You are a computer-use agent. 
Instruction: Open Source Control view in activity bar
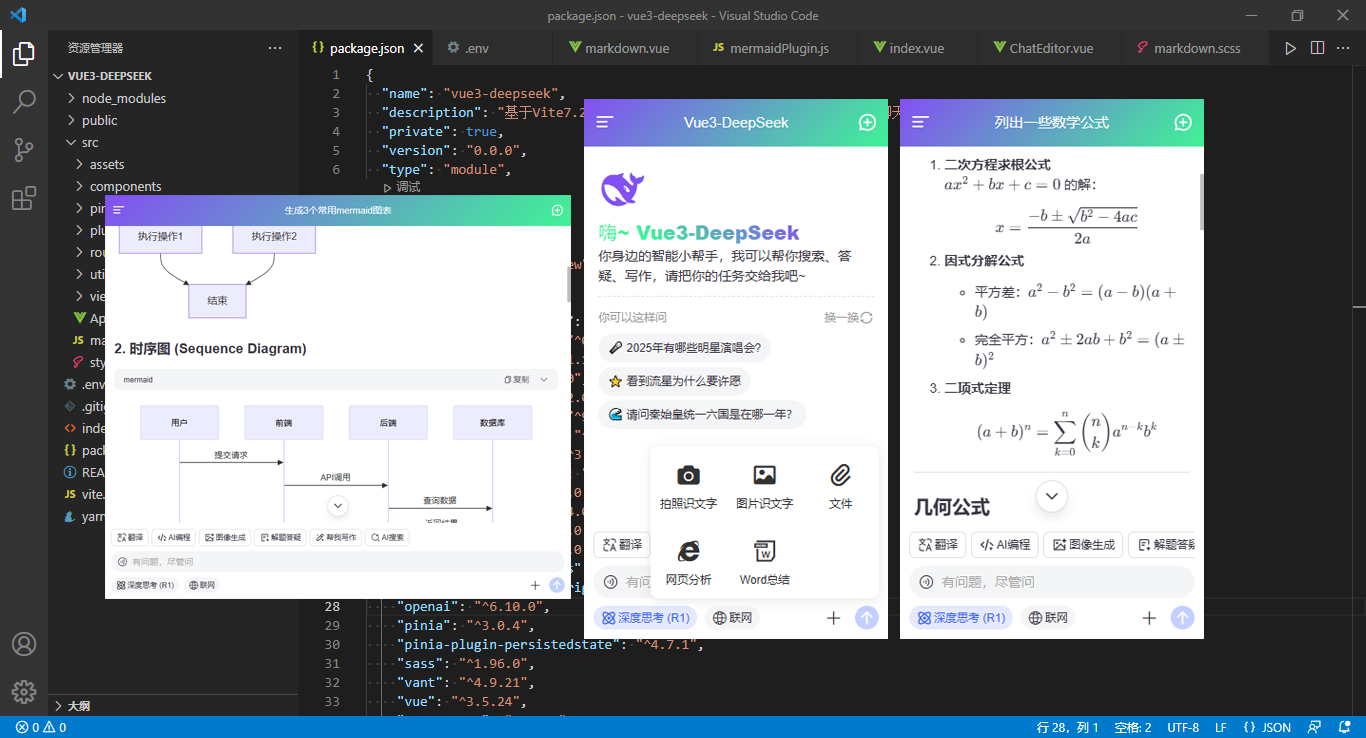[24, 150]
